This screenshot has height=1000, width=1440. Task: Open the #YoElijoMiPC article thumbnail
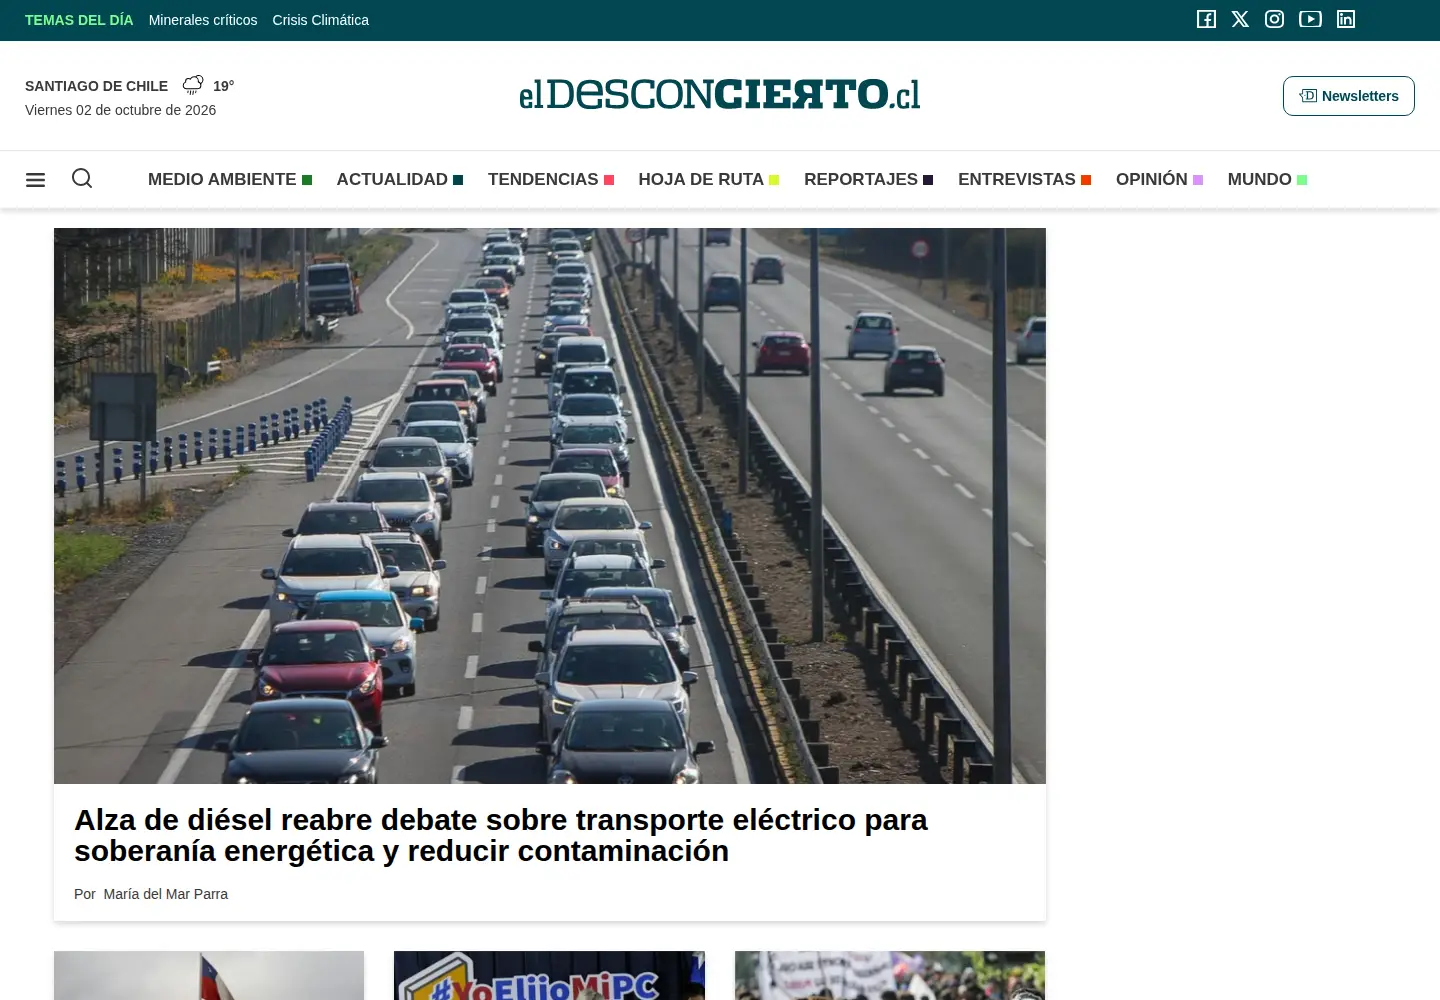549,975
